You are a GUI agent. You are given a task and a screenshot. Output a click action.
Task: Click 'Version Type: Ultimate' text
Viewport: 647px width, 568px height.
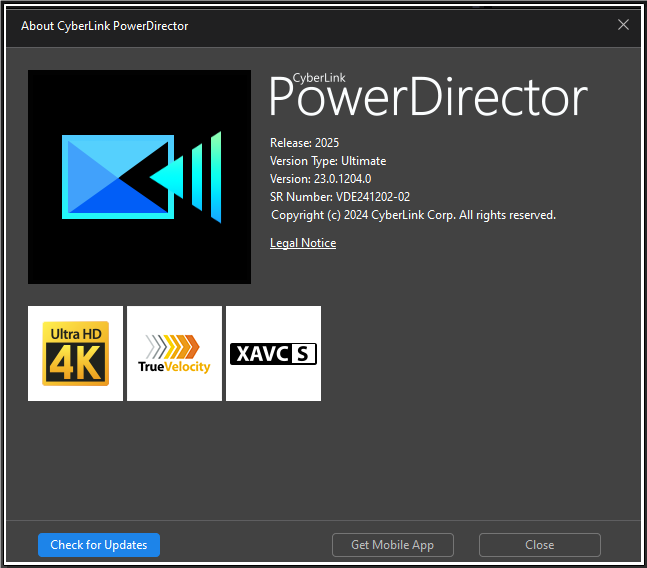[328, 161]
